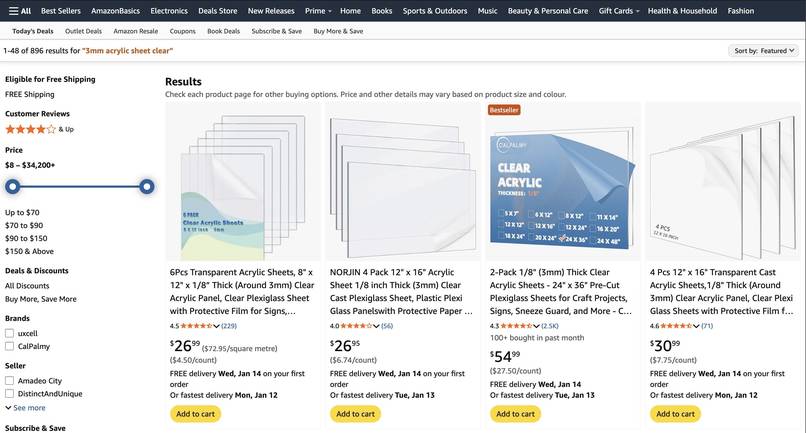Open (71) reviews count link
The height and width of the screenshot is (433, 806).
pos(707,326)
